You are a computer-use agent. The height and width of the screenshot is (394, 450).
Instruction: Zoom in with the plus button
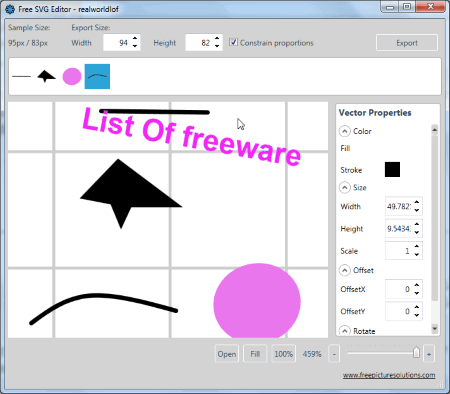tap(429, 354)
